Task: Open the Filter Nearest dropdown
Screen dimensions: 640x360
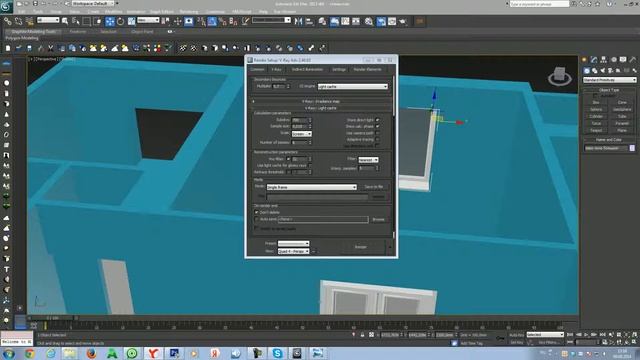Action: [x=368, y=160]
